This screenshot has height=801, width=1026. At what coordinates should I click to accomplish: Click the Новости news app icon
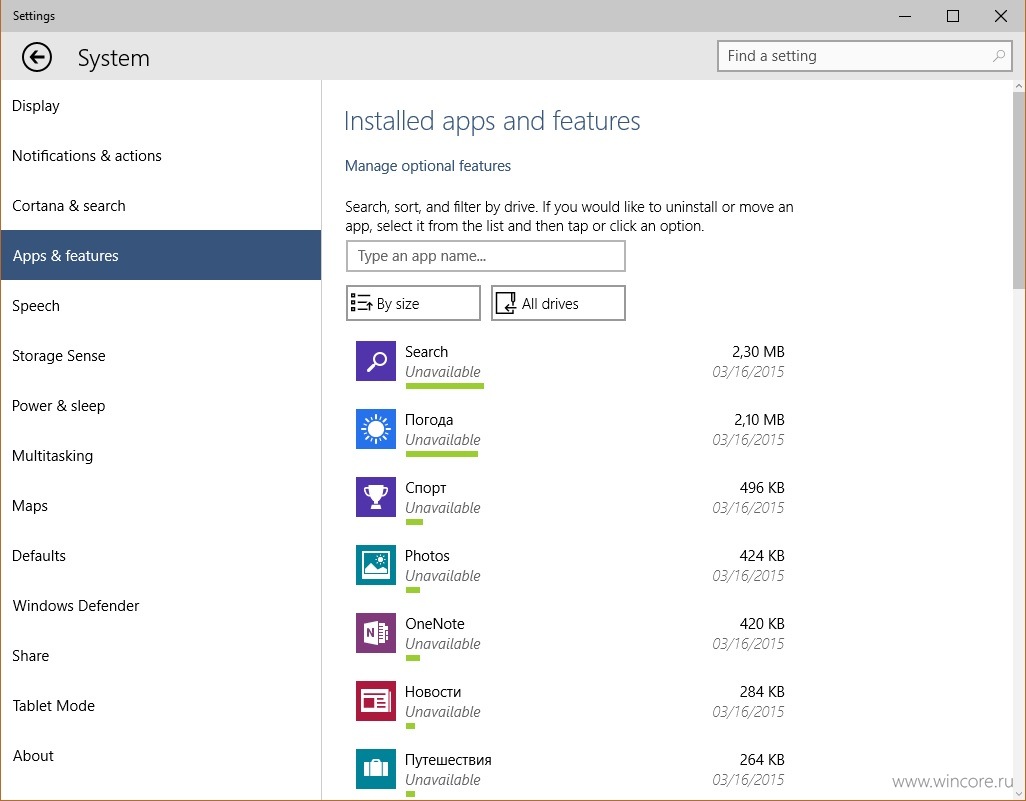point(376,701)
